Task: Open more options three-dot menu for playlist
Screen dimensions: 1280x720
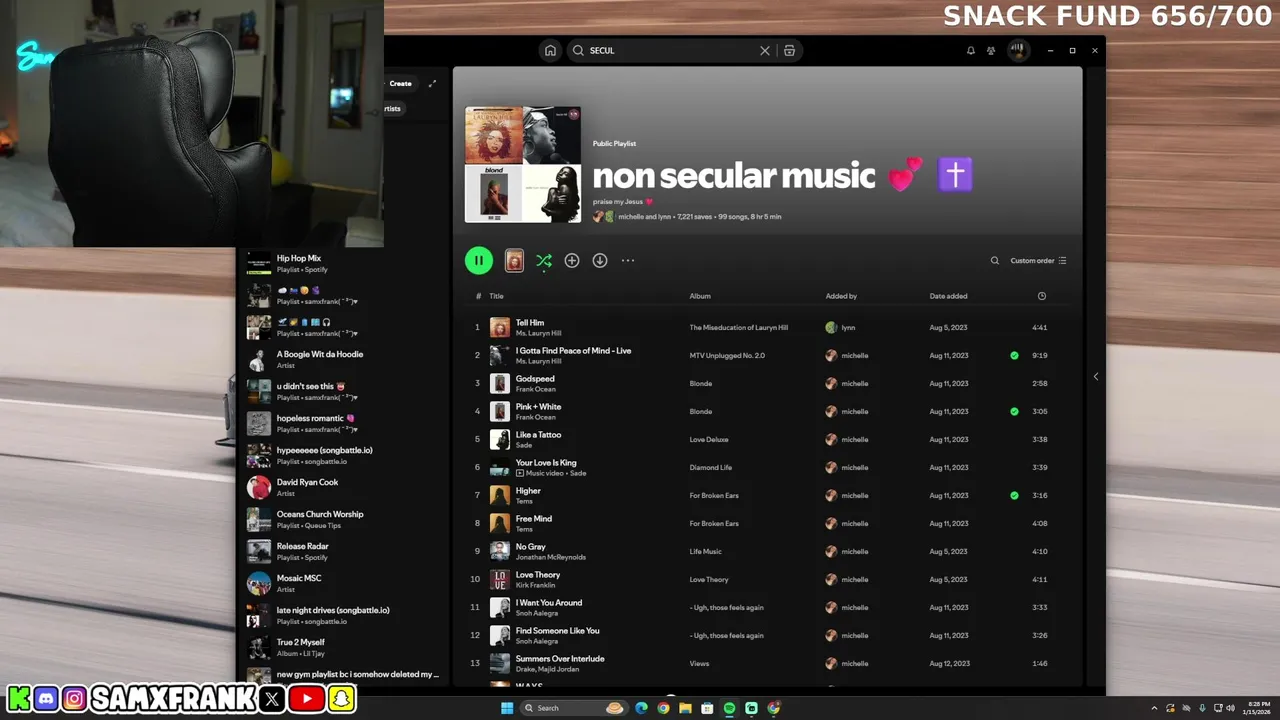Action: pos(628,261)
